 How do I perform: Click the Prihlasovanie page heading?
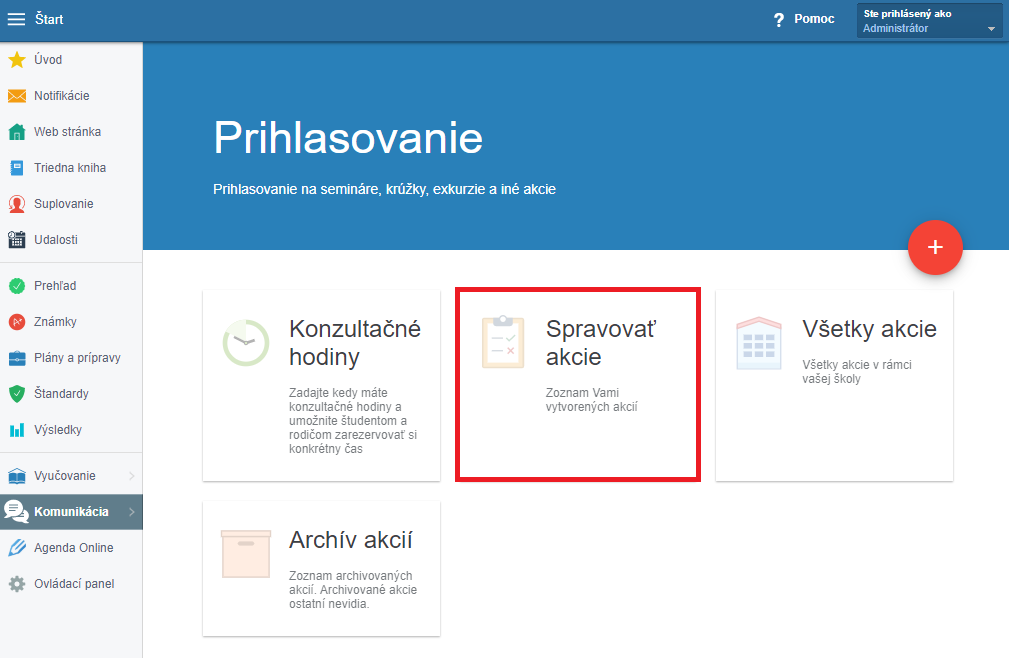348,138
